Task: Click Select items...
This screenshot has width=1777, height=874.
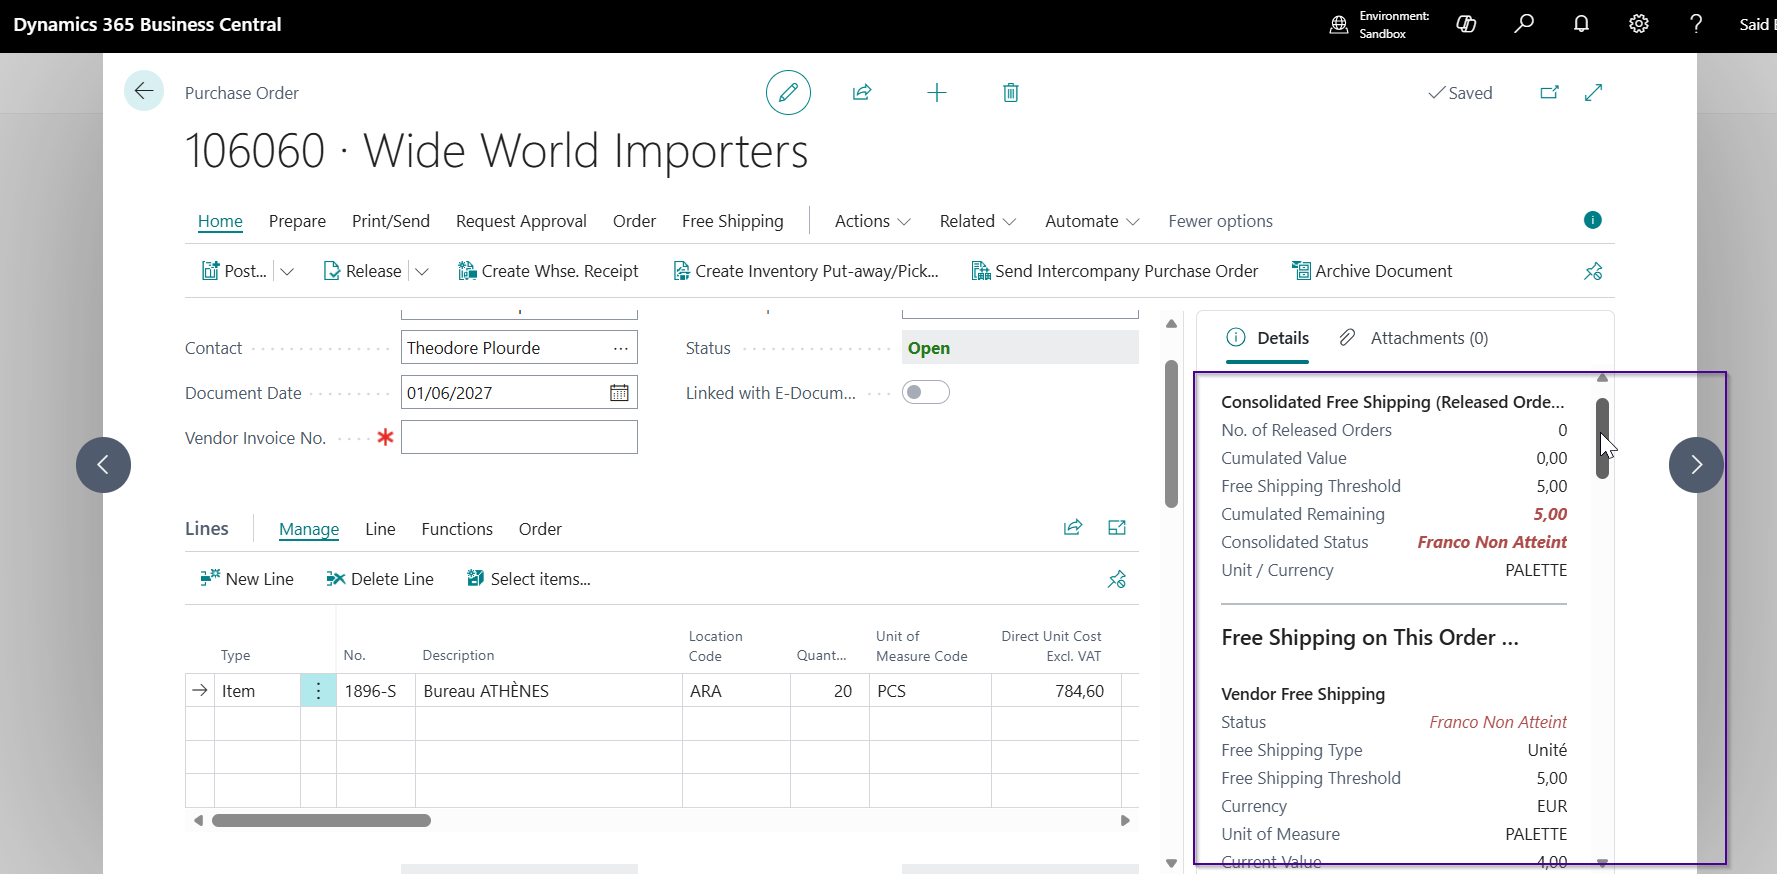Action: 529,579
